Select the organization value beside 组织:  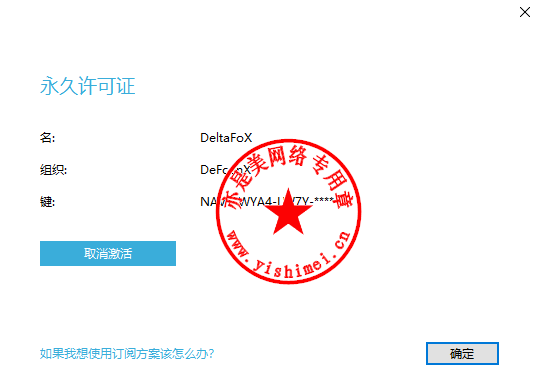pyautogui.click(x=226, y=170)
